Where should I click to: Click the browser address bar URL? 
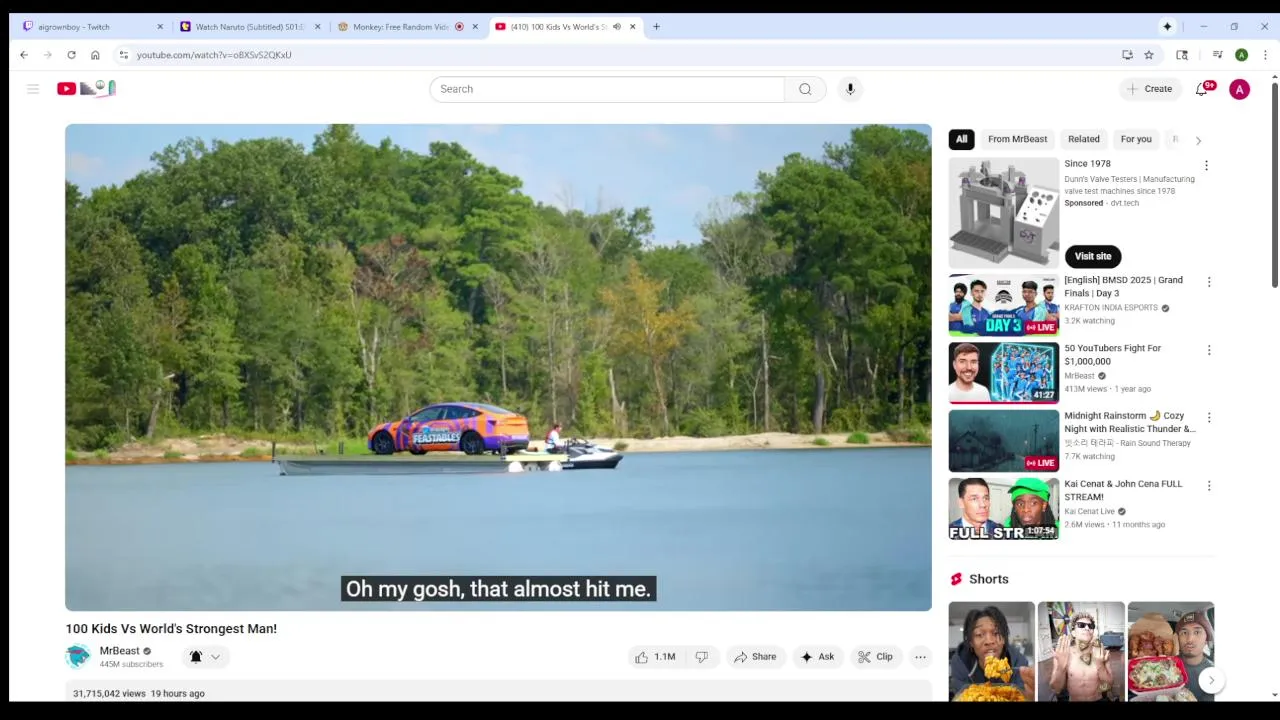click(214, 55)
